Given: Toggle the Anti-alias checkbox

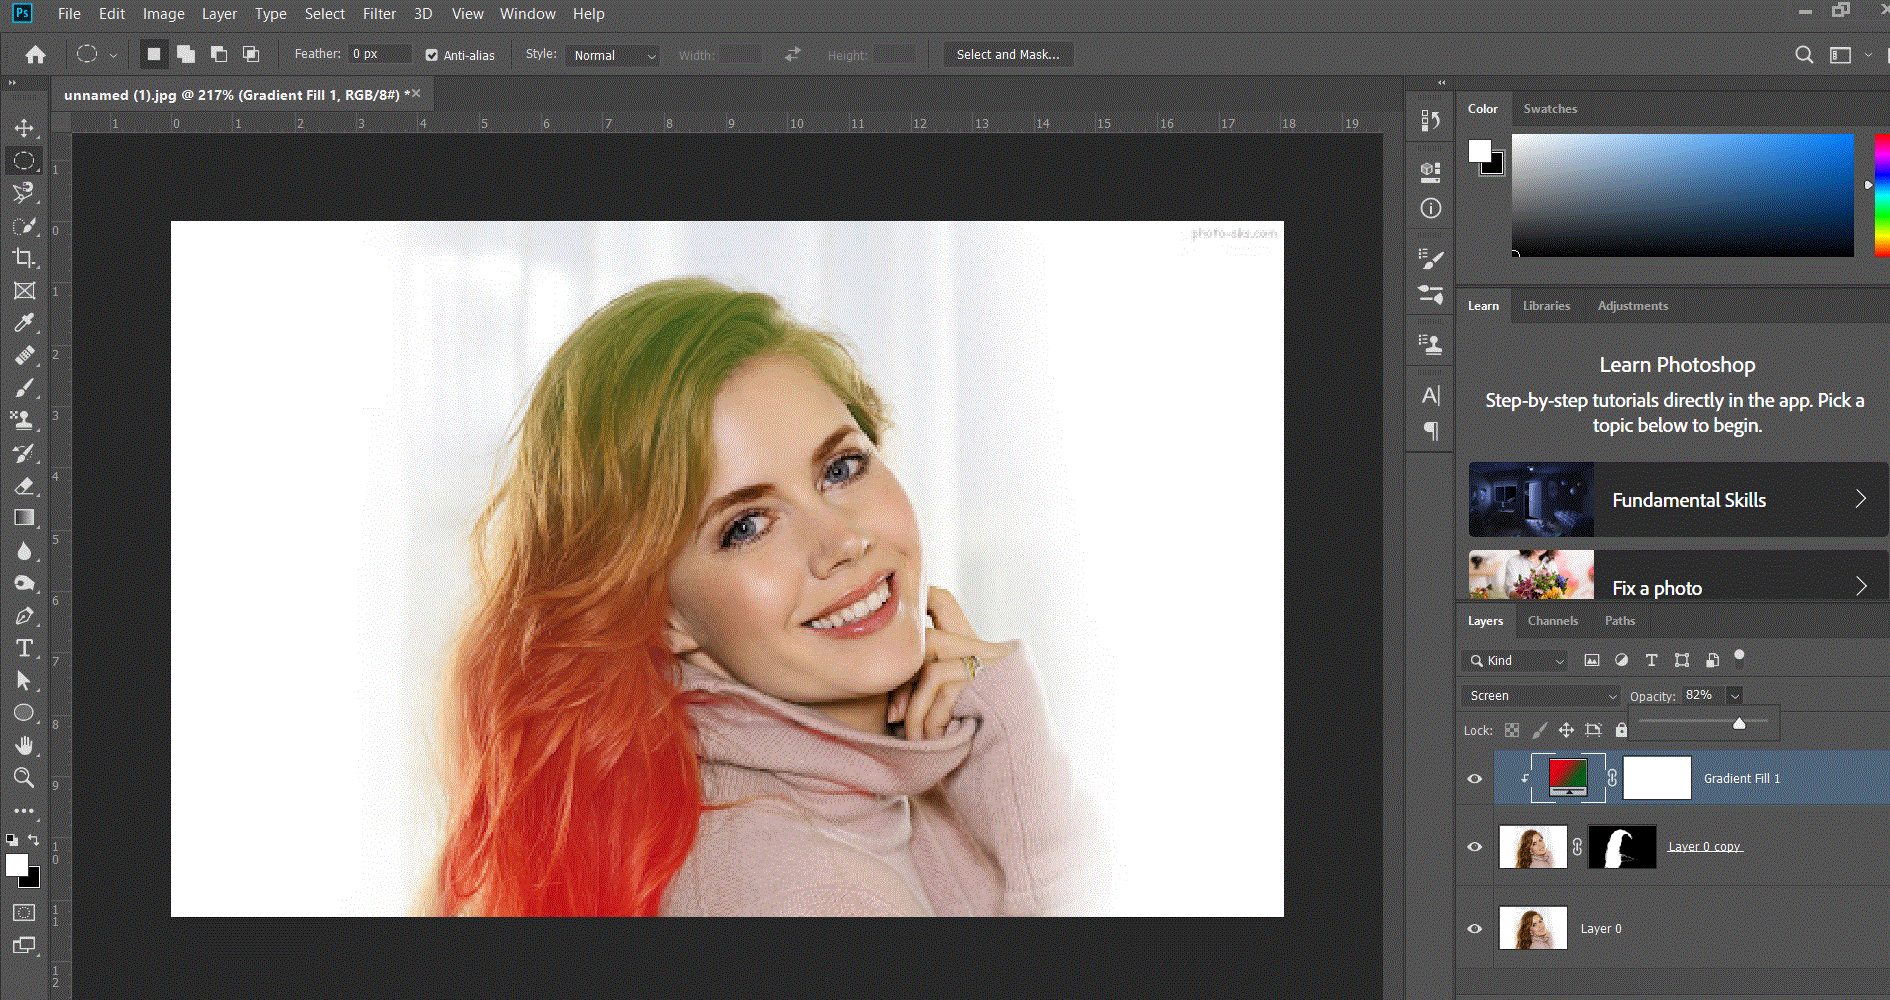Looking at the screenshot, I should [x=432, y=55].
